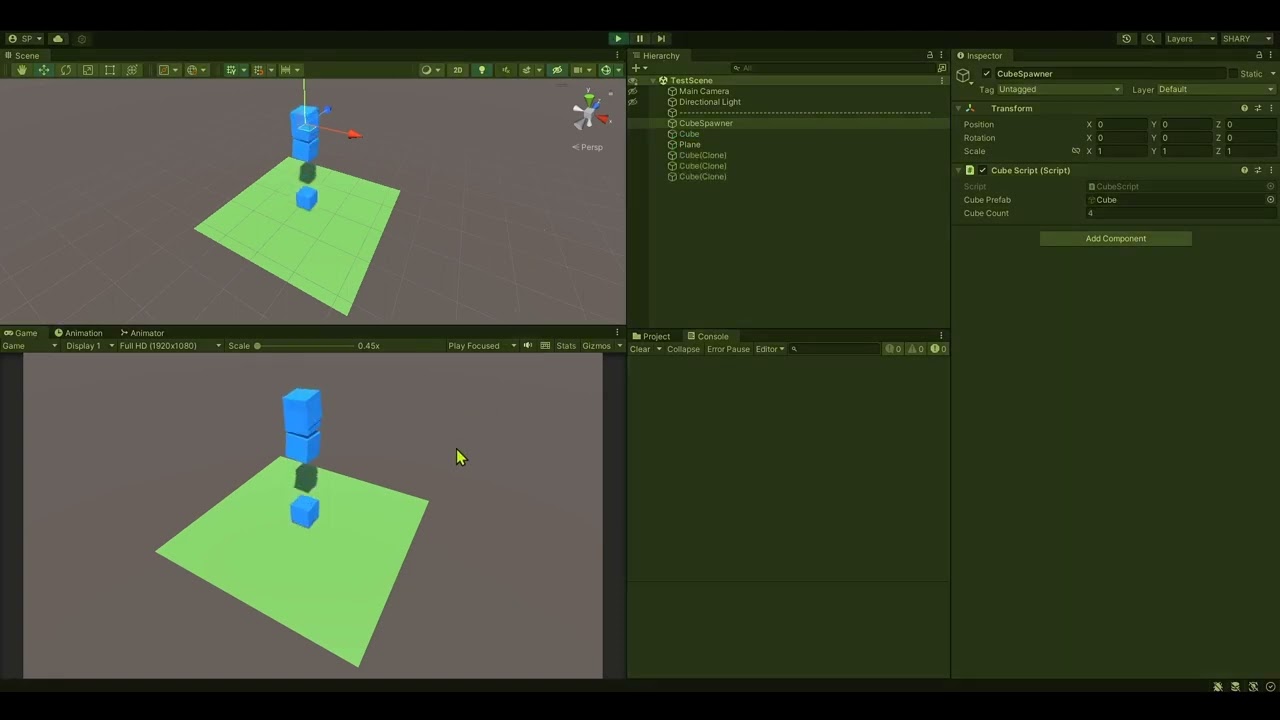Image resolution: width=1280 pixels, height=720 pixels.
Task: Select Main Camera in Hierarchy
Action: coord(704,91)
